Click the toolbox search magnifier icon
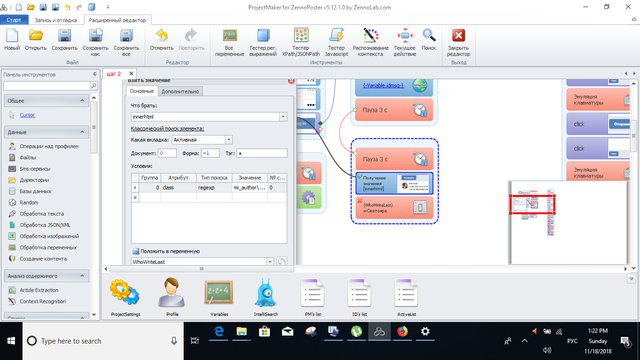This screenshot has height=360, width=640. tap(93, 86)
